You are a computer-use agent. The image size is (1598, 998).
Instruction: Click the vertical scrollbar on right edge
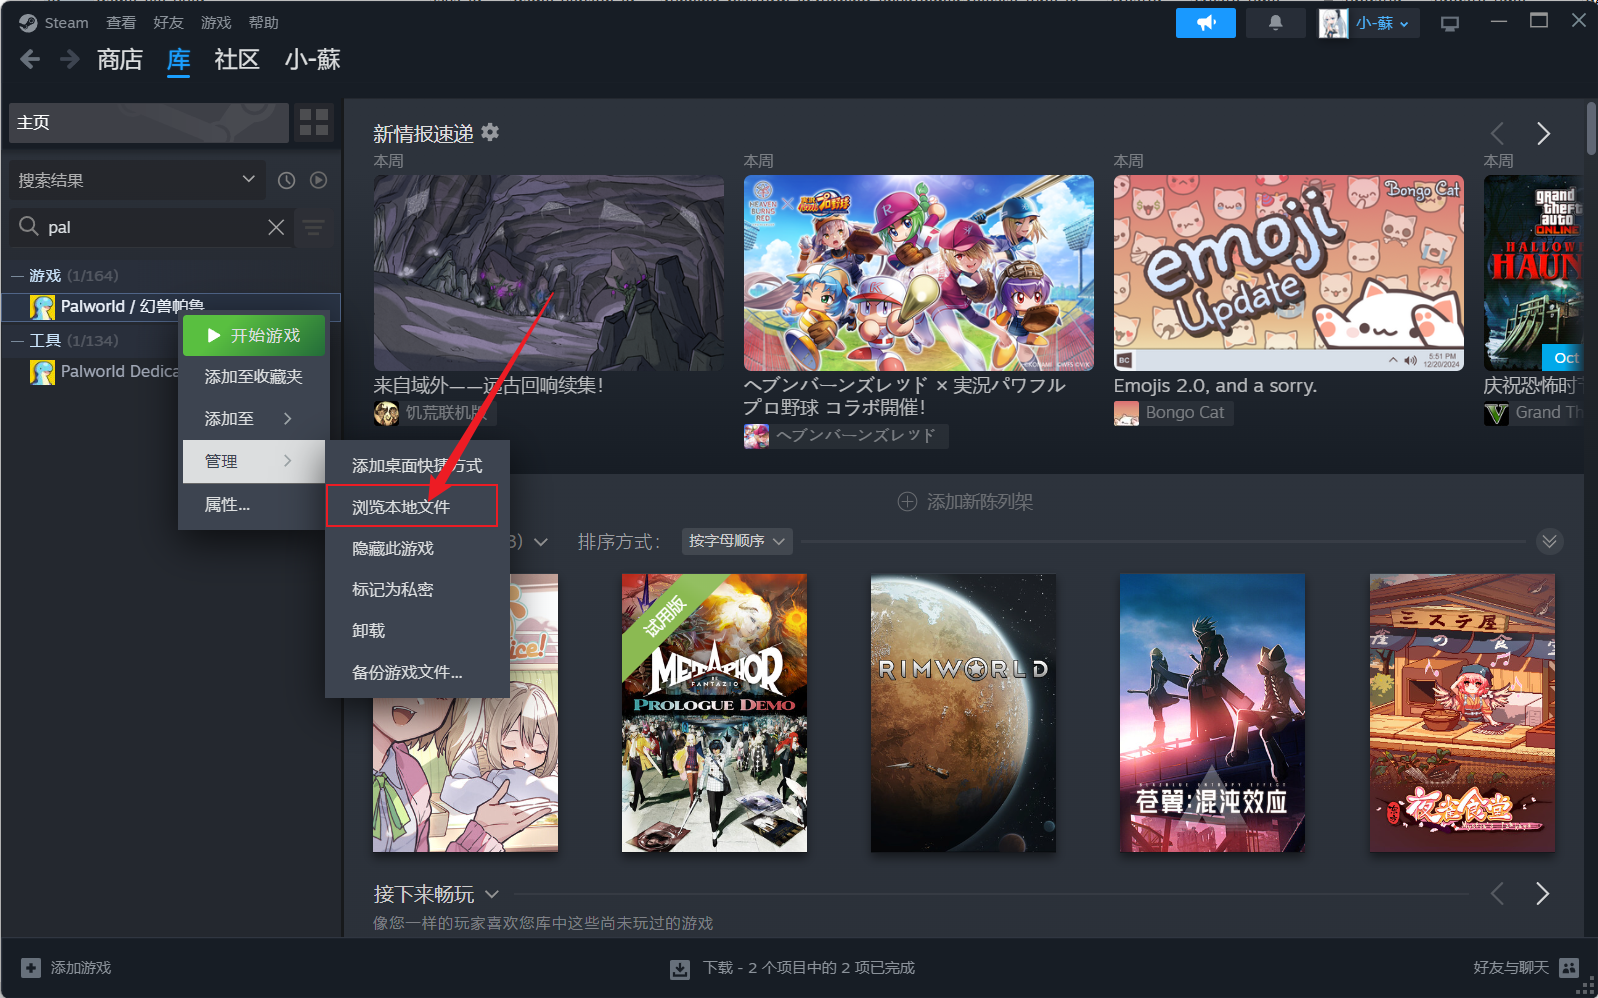[x=1590, y=130]
